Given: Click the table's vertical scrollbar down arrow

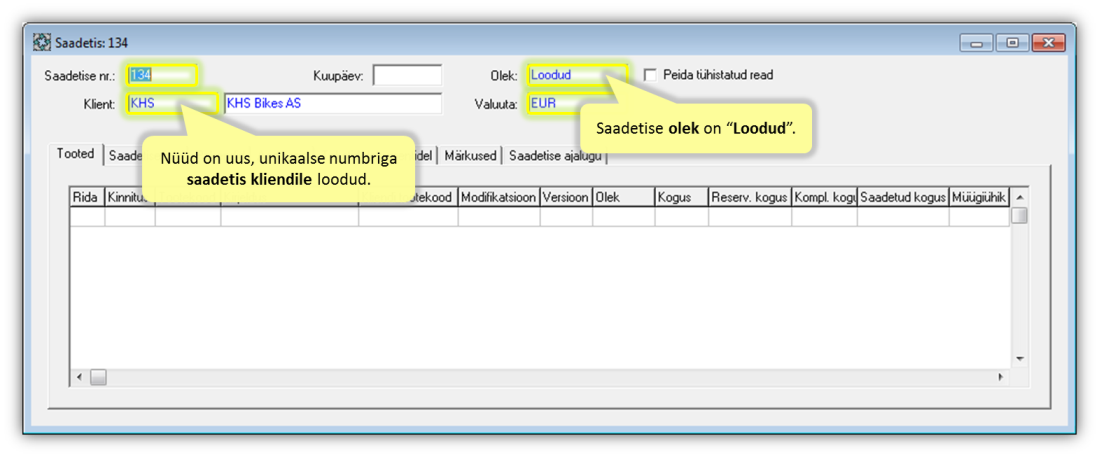Looking at the screenshot, I should pos(1020,359).
